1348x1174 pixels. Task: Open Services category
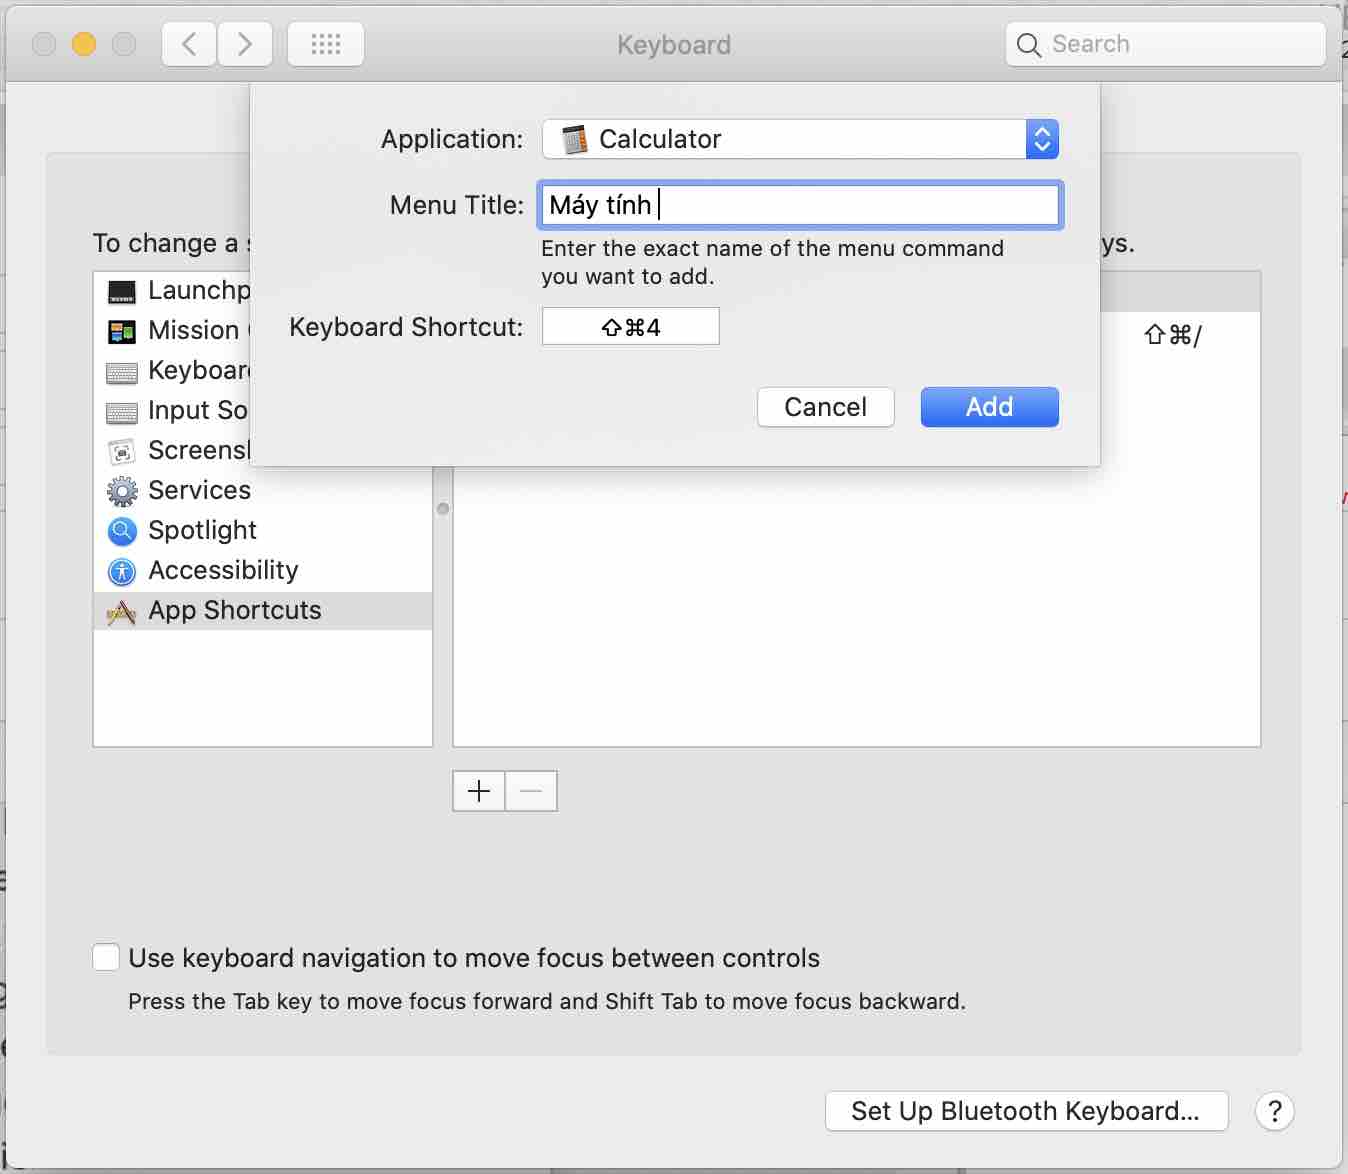pyautogui.click(x=263, y=490)
